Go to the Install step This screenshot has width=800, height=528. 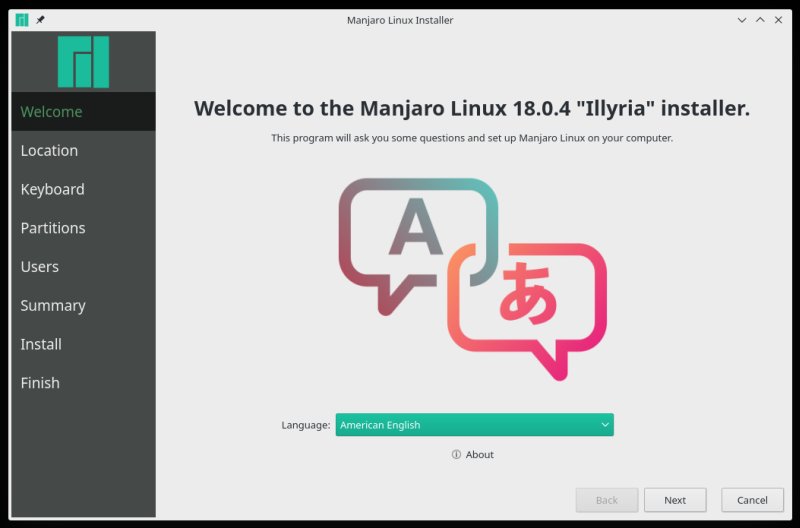coord(83,344)
